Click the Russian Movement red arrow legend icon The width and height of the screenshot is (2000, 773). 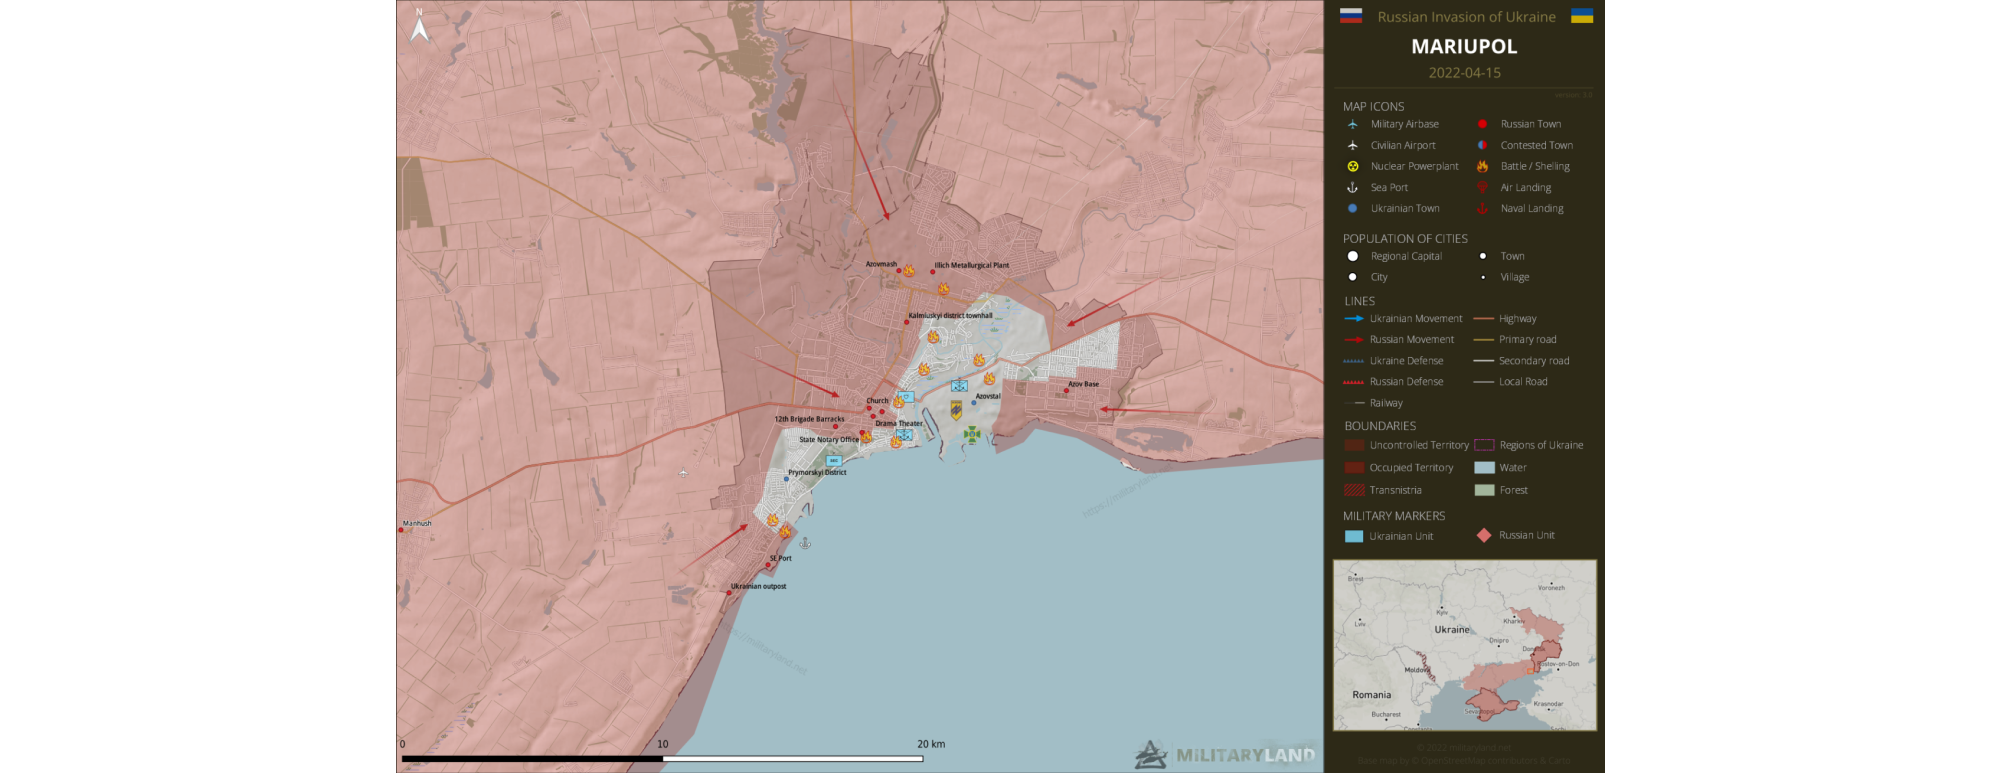1353,339
